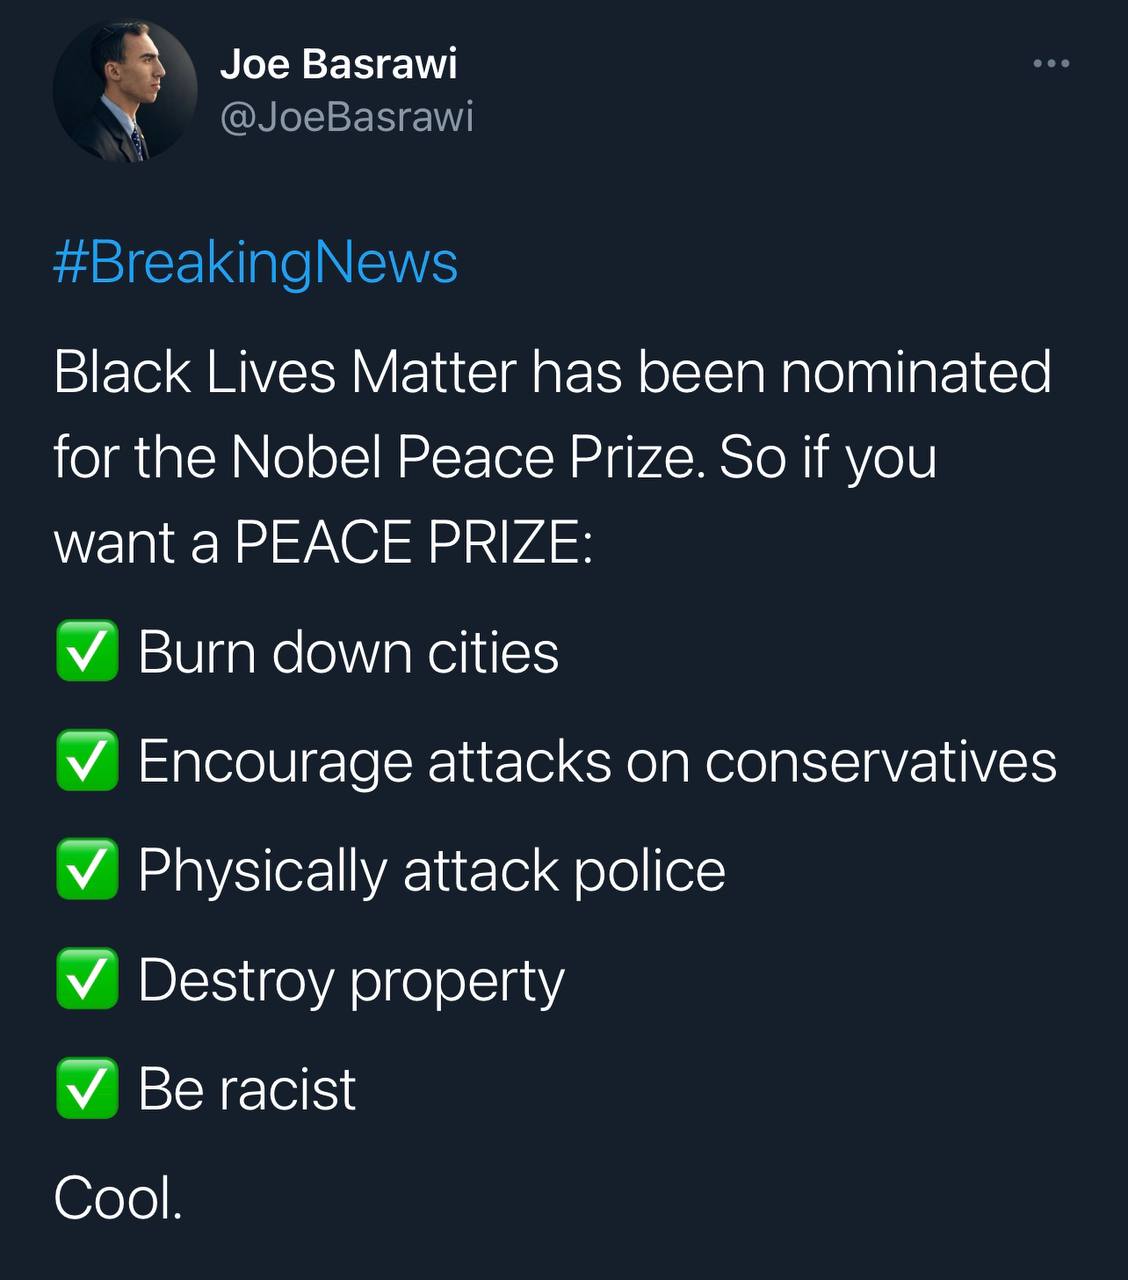Click the word "Cool." at the bottom

(118, 1197)
